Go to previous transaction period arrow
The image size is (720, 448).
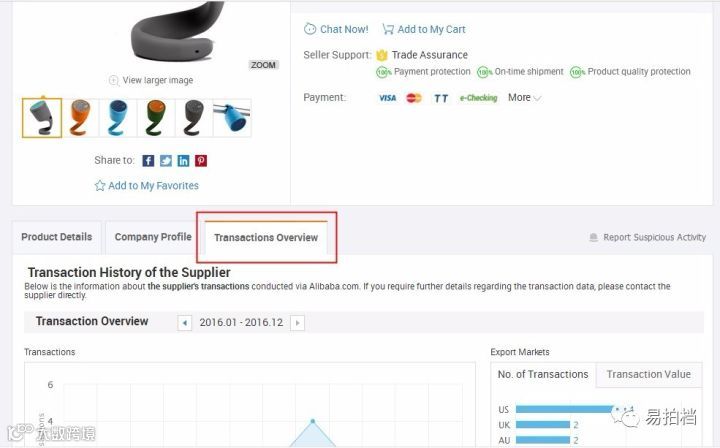(x=185, y=323)
